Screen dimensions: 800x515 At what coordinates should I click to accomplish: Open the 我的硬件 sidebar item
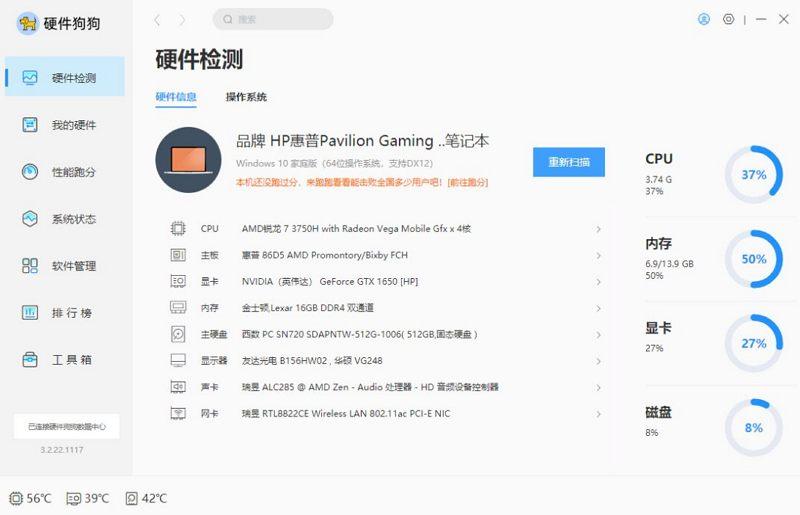click(65, 125)
